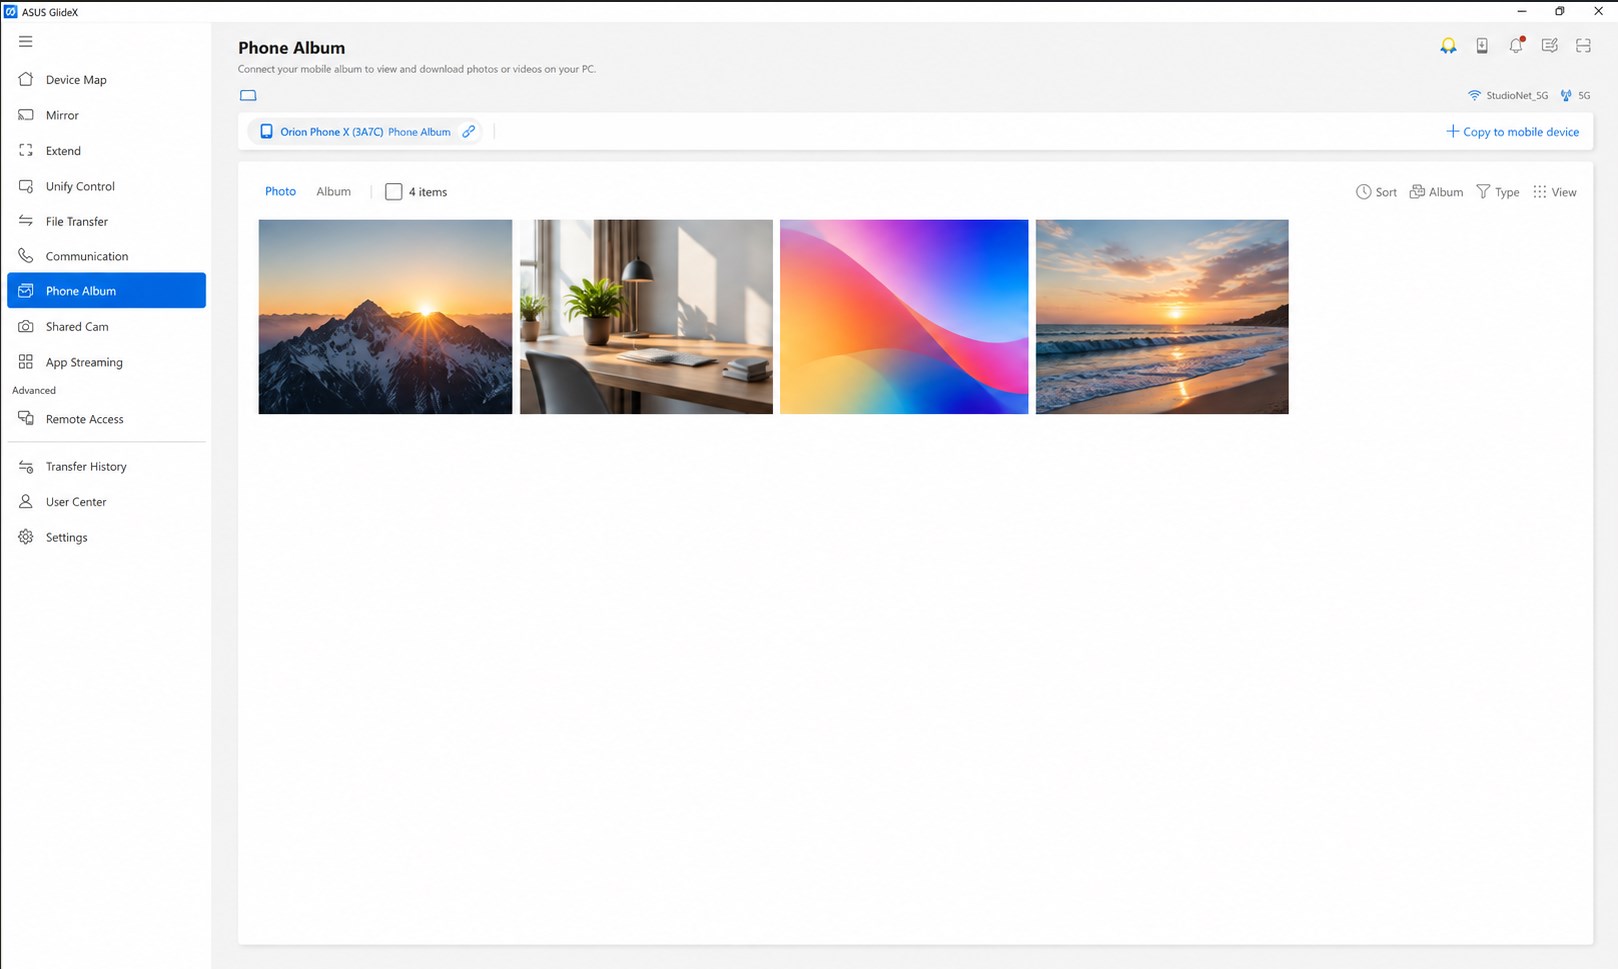Select Unify Control from the sidebar

(106, 186)
